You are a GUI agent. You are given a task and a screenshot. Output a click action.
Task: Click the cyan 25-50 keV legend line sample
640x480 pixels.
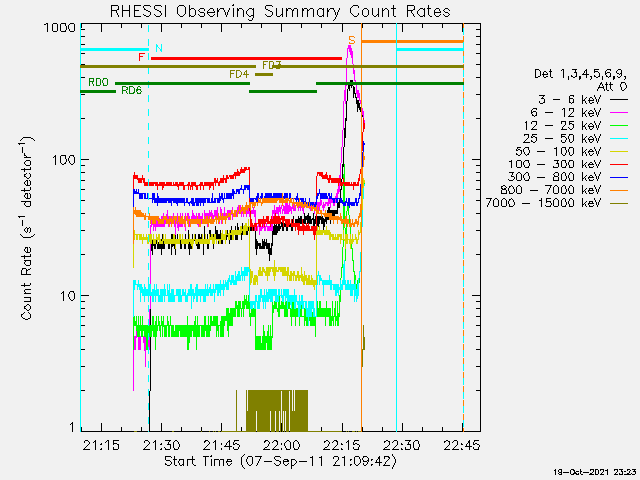pyautogui.click(x=619, y=139)
